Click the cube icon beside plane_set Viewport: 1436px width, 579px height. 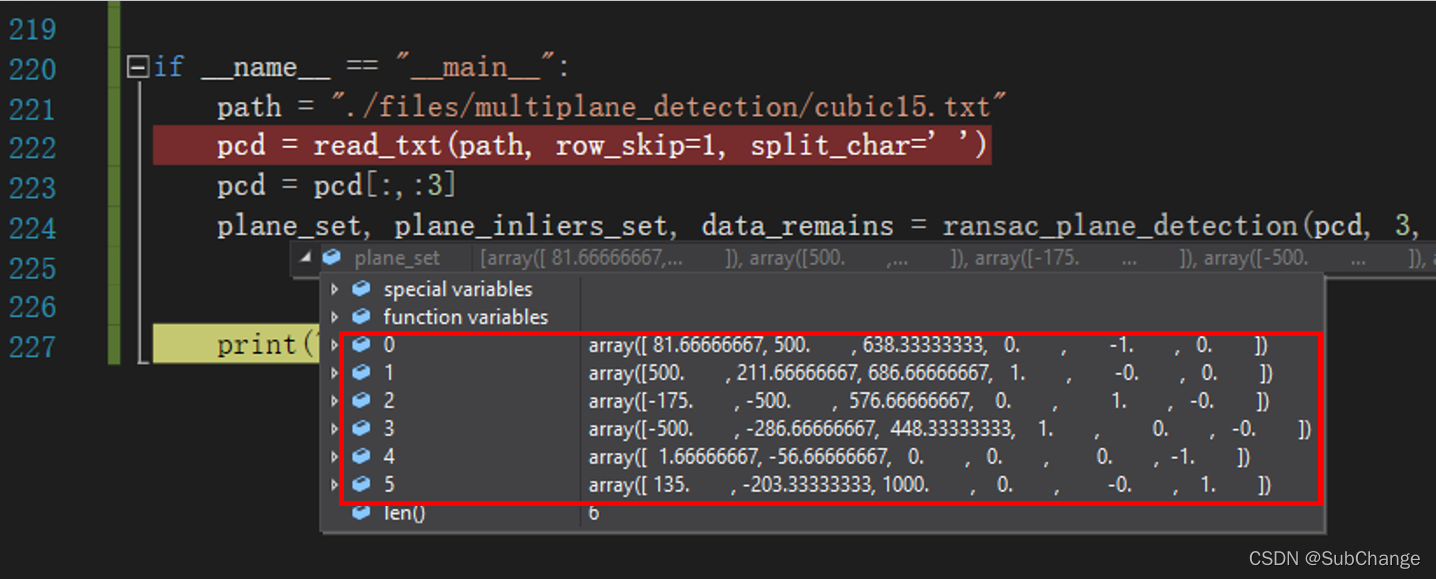[x=332, y=258]
